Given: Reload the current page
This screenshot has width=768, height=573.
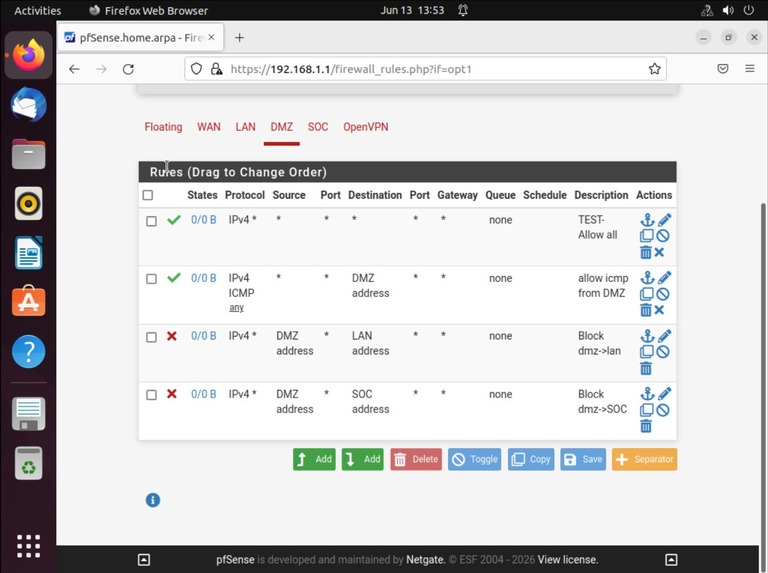Looking at the screenshot, I should click(128, 69).
